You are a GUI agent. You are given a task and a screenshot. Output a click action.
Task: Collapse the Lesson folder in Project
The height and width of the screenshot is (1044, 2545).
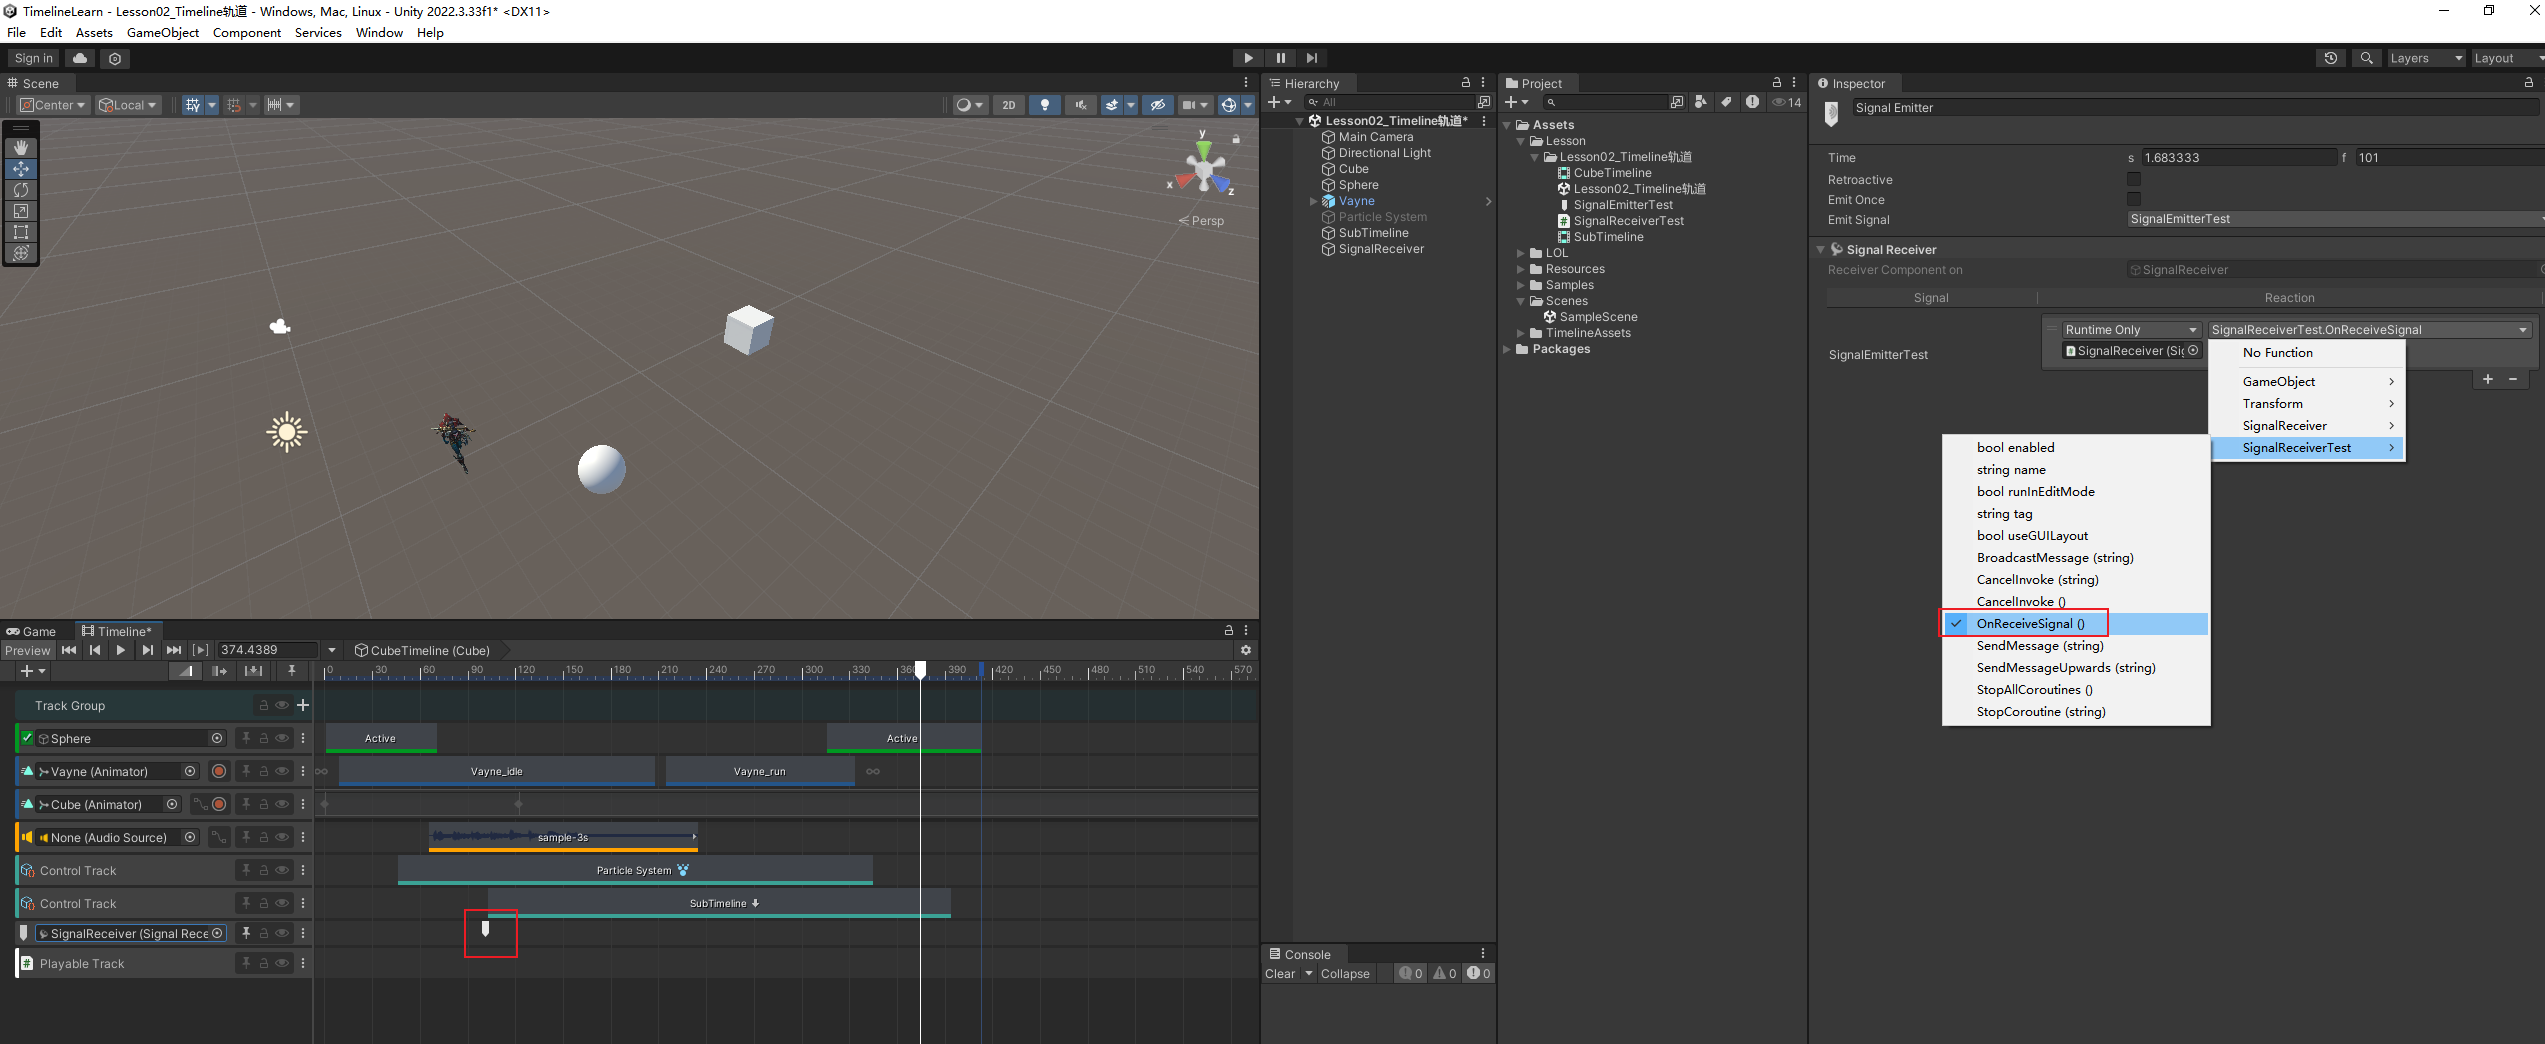(x=1521, y=141)
